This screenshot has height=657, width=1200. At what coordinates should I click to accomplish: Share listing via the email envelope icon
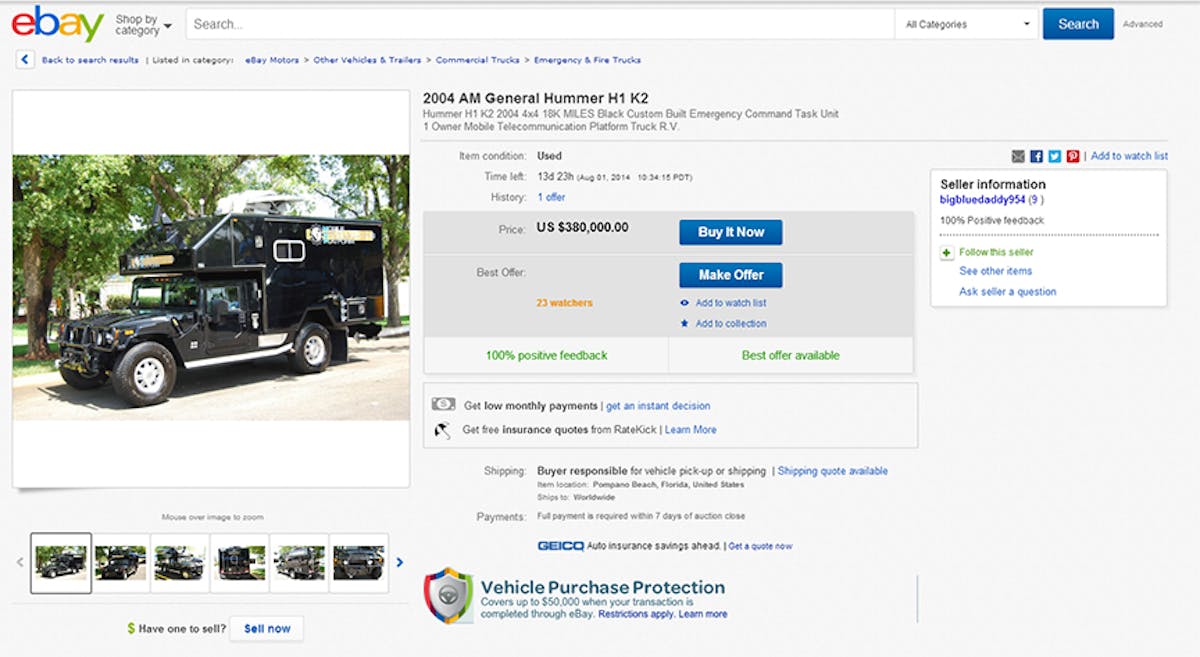click(1018, 156)
